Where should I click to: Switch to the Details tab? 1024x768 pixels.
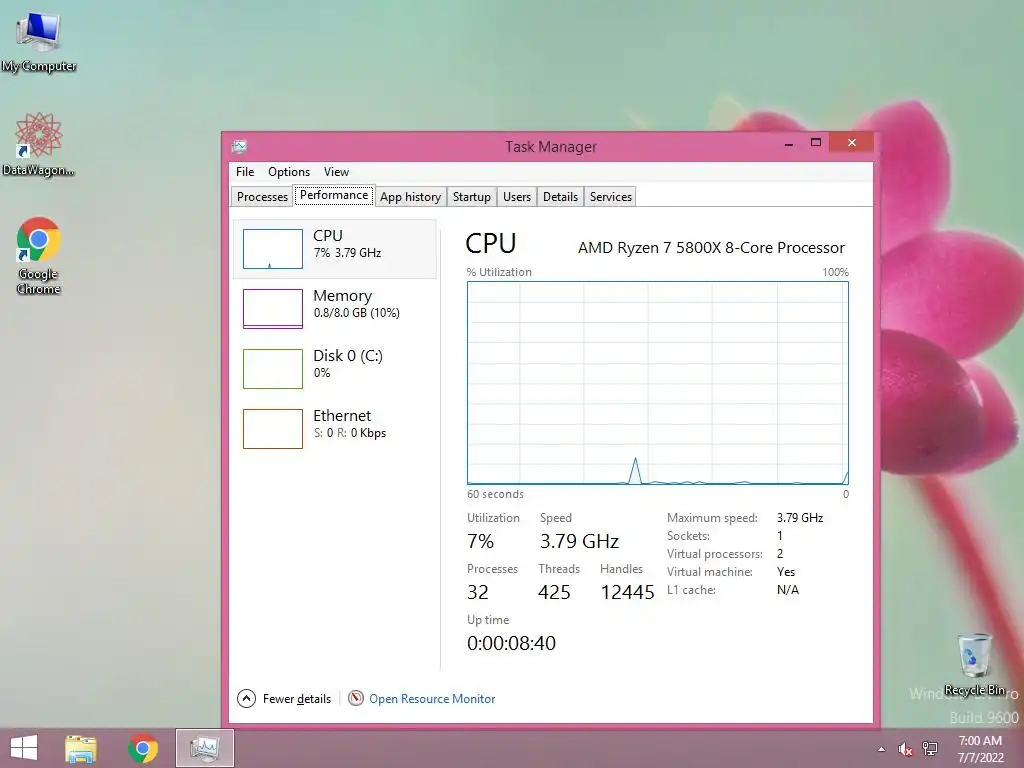560,197
